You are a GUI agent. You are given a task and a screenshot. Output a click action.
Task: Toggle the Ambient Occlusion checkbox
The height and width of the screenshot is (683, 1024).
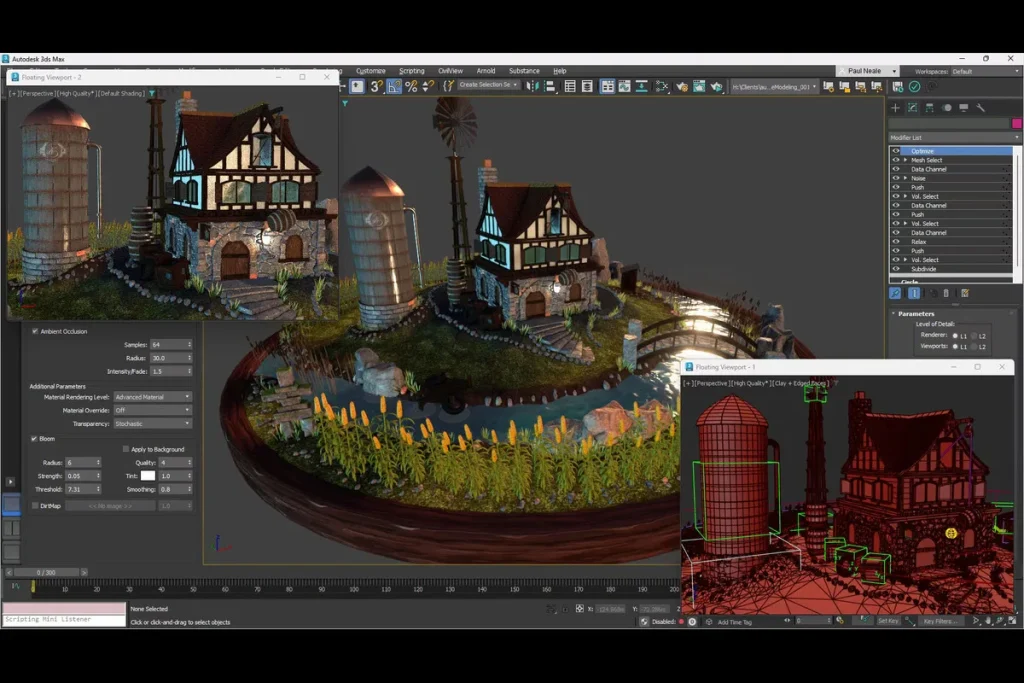coord(35,331)
